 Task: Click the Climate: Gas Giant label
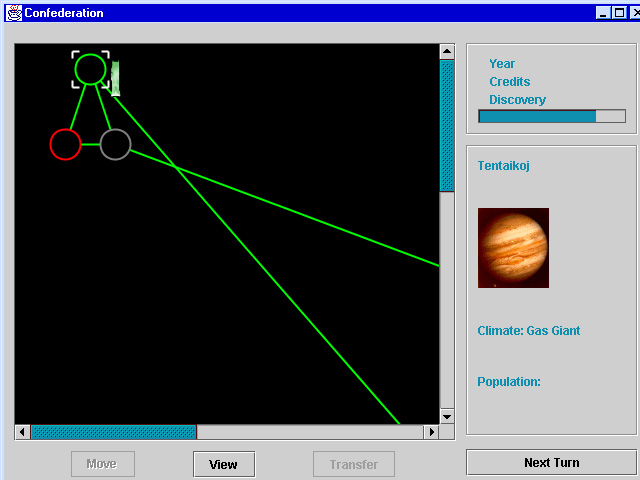pyautogui.click(x=529, y=331)
